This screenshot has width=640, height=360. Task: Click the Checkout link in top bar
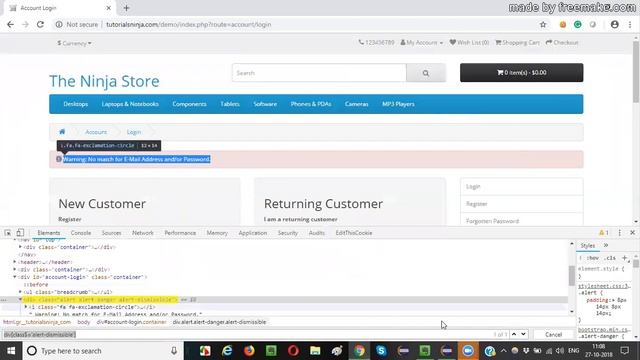click(562, 42)
